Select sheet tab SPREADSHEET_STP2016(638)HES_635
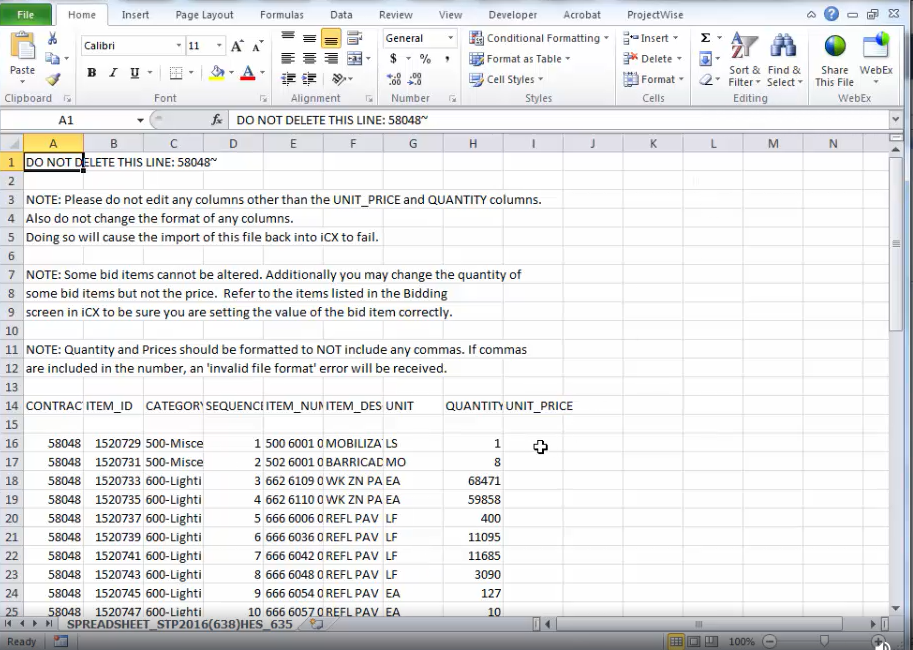Screen dimensions: 913x650 [x=179, y=624]
